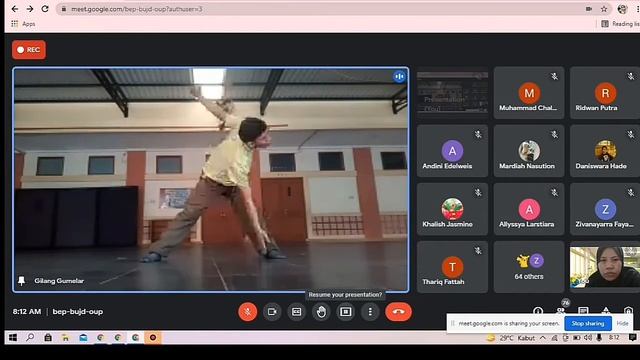The width and height of the screenshot is (640, 360).
Task: Click pin icon beside Gilang Gumelar
Action: tap(21, 281)
